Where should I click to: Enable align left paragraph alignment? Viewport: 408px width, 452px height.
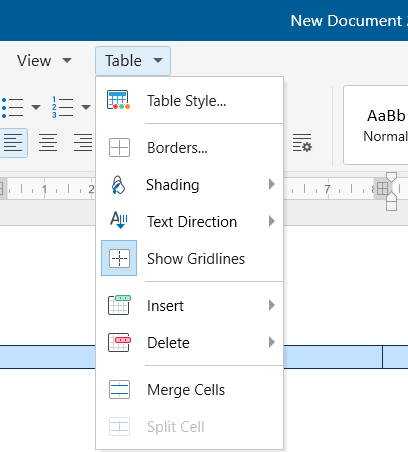tap(13, 143)
